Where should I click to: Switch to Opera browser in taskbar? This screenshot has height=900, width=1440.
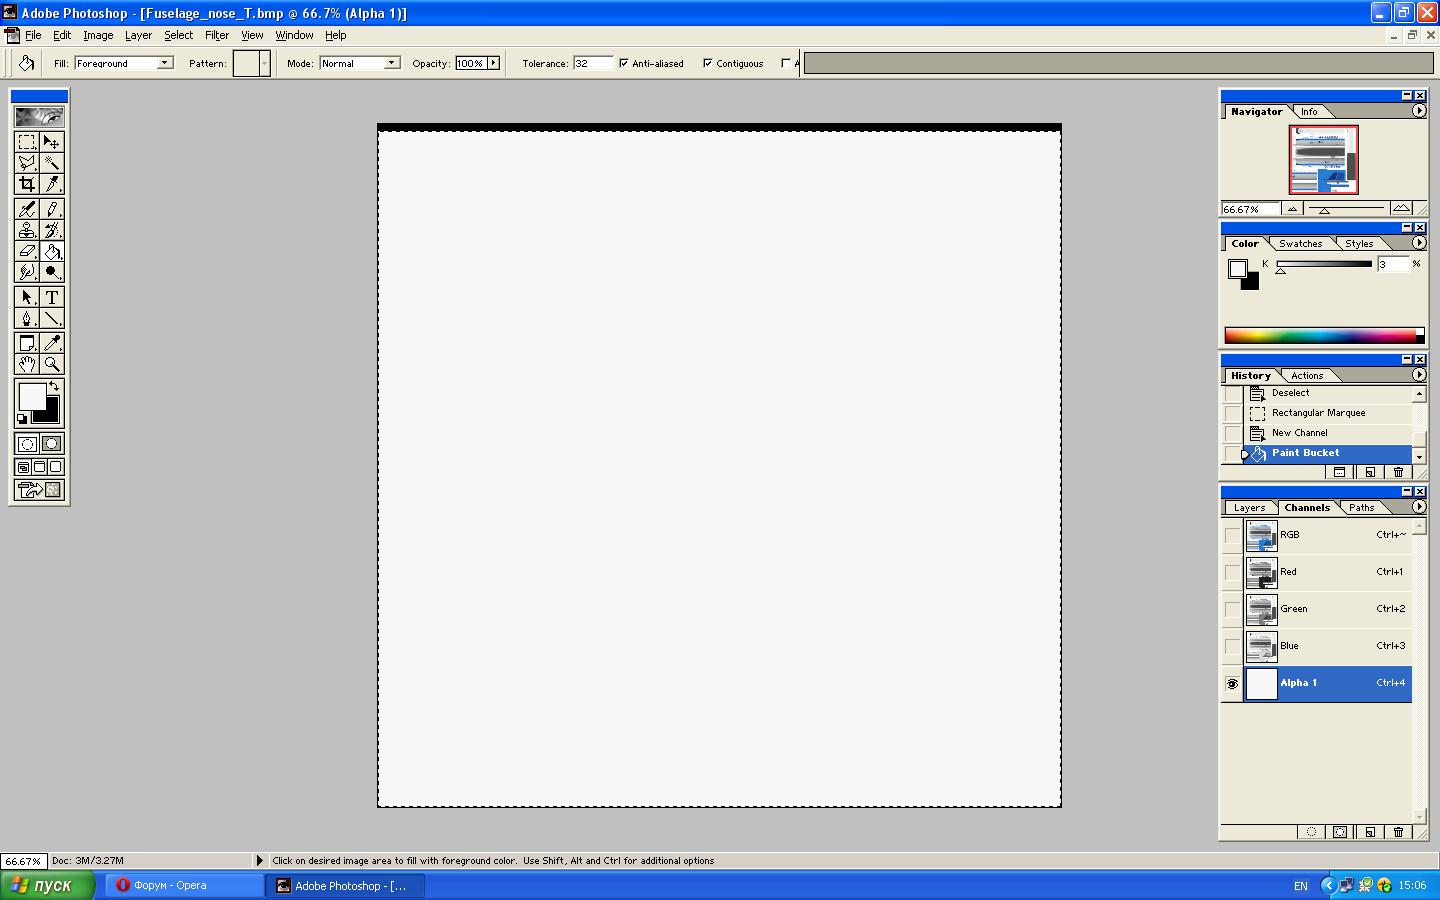(x=184, y=885)
